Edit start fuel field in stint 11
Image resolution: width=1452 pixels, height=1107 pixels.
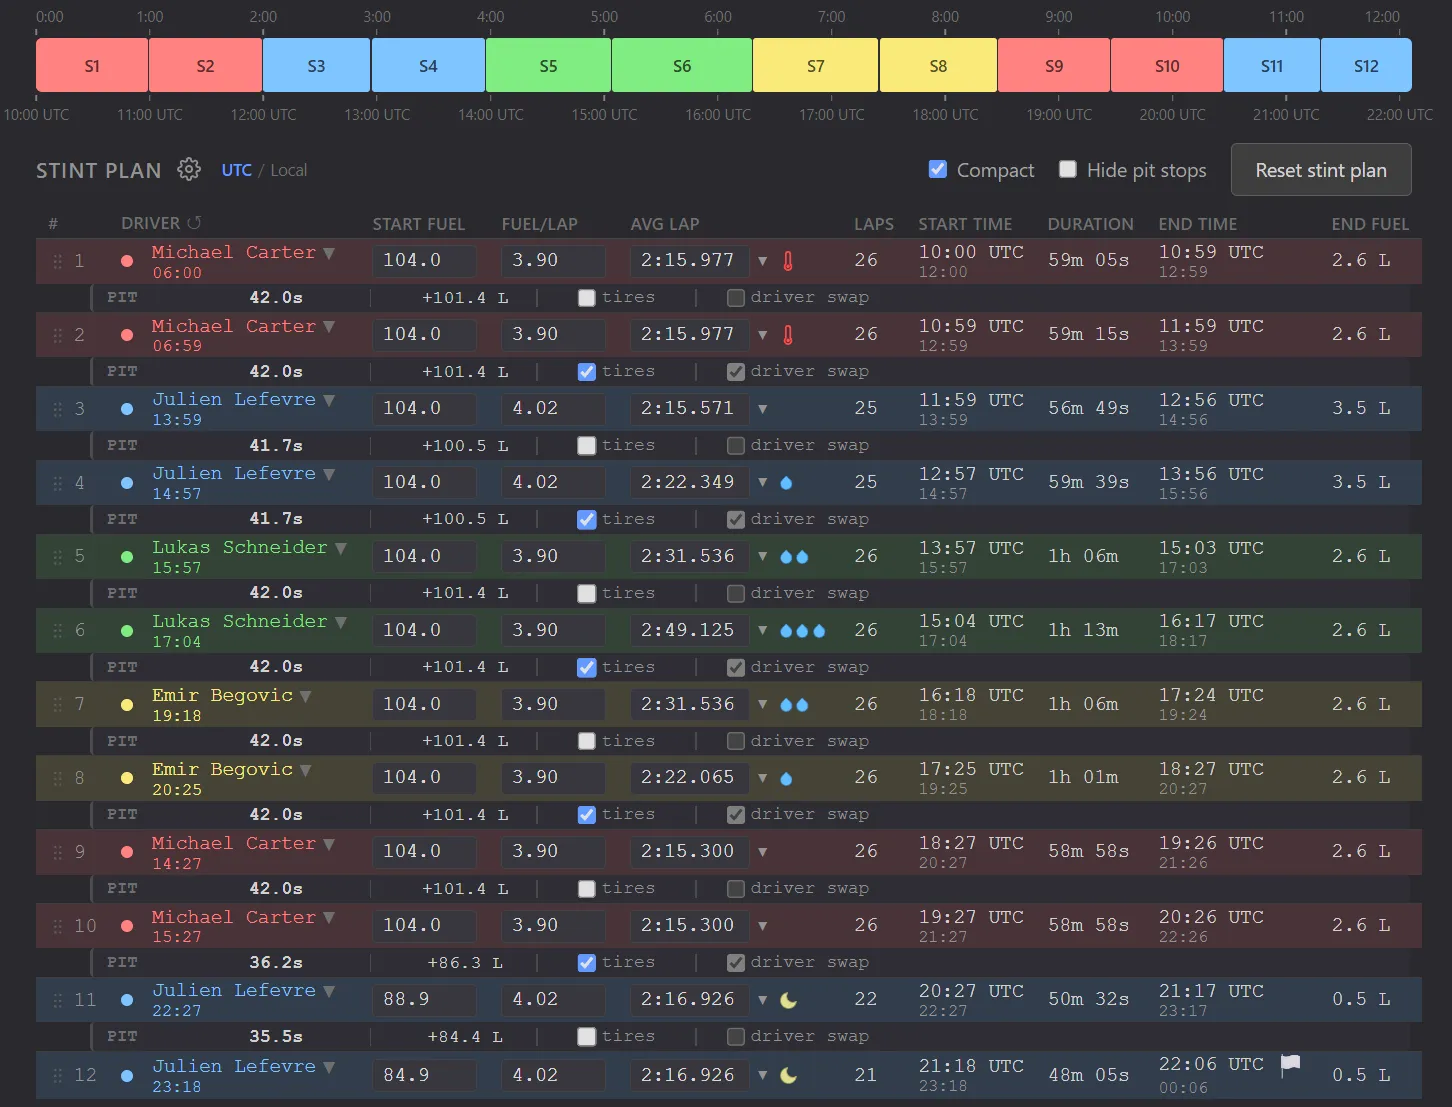tap(424, 1000)
